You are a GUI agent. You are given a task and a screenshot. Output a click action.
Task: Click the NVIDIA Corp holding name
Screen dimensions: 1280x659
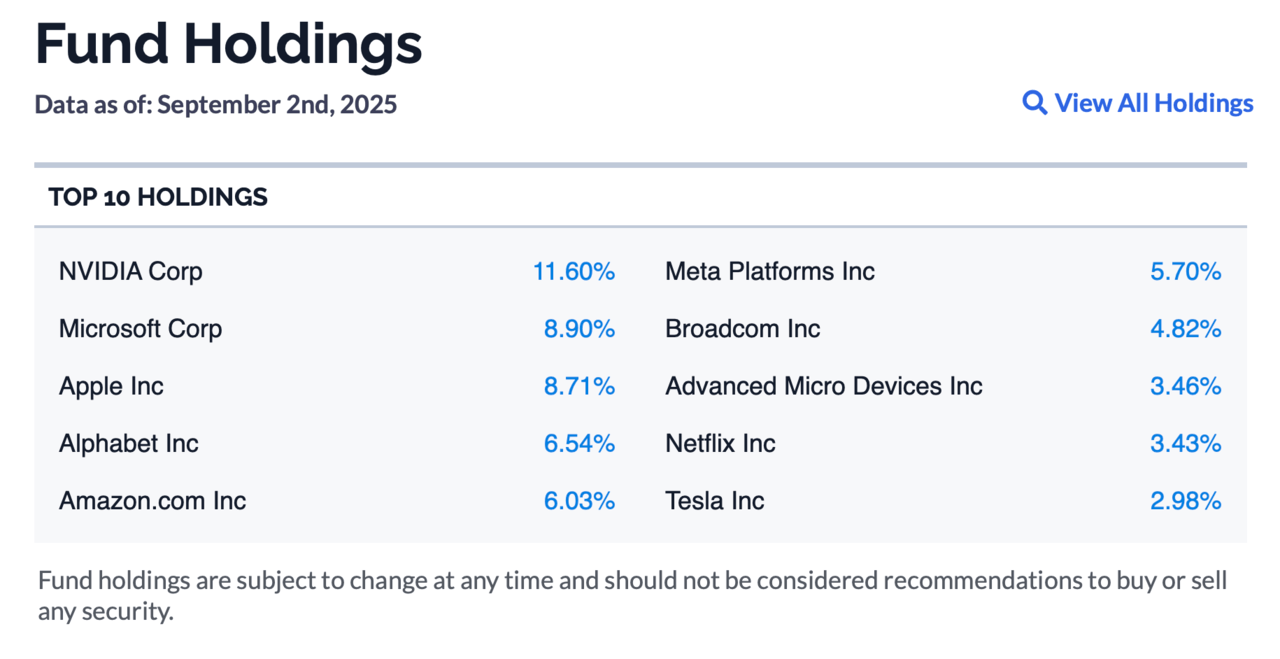click(x=131, y=271)
